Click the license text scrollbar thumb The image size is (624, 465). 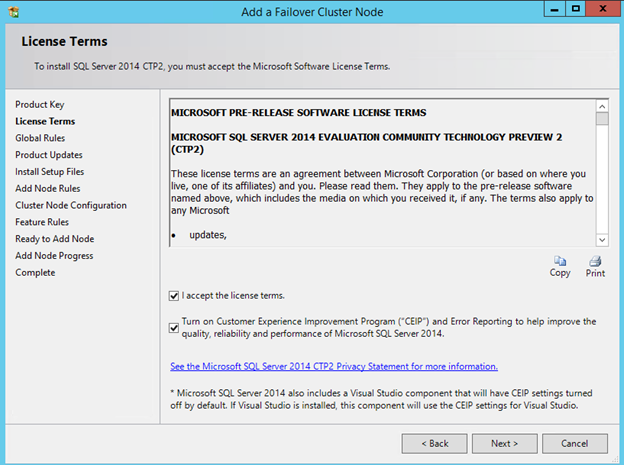pos(601,118)
